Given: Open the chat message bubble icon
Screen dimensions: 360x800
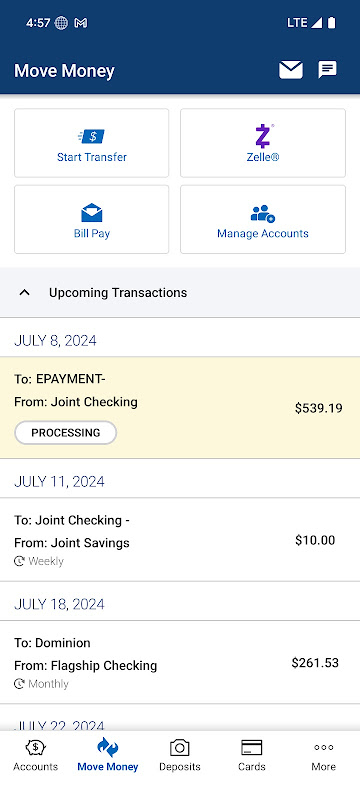Looking at the screenshot, I should click(x=327, y=69).
